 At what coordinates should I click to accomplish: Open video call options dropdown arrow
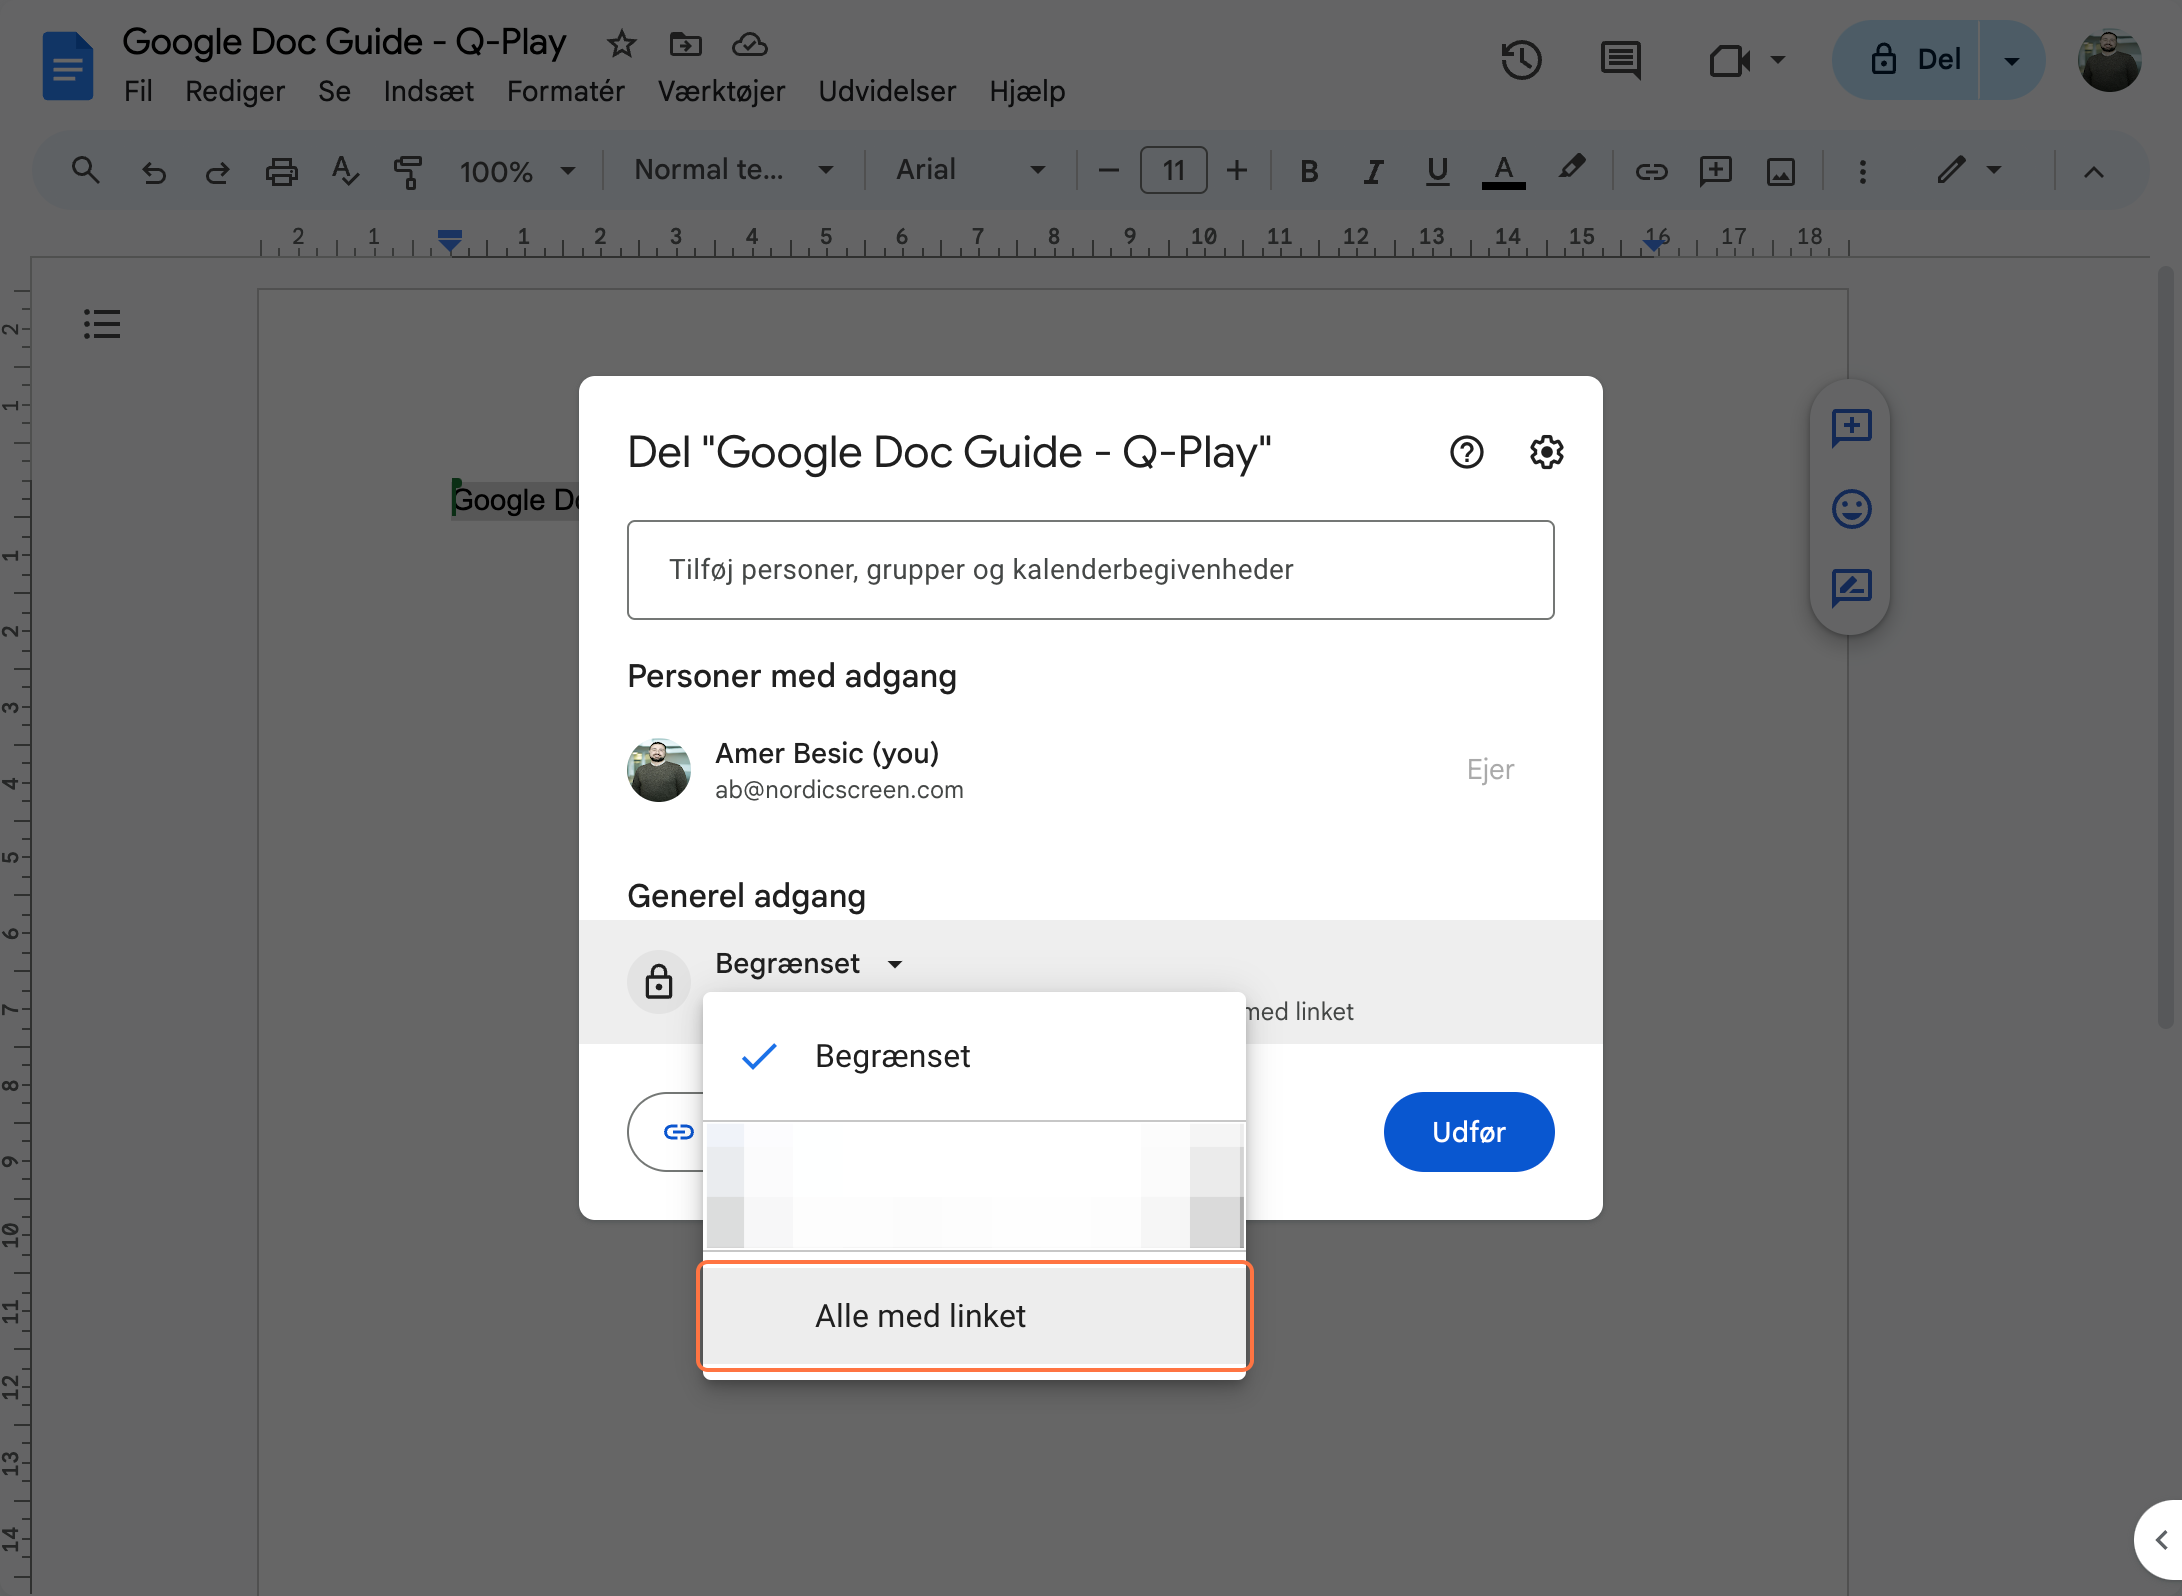(x=1777, y=60)
